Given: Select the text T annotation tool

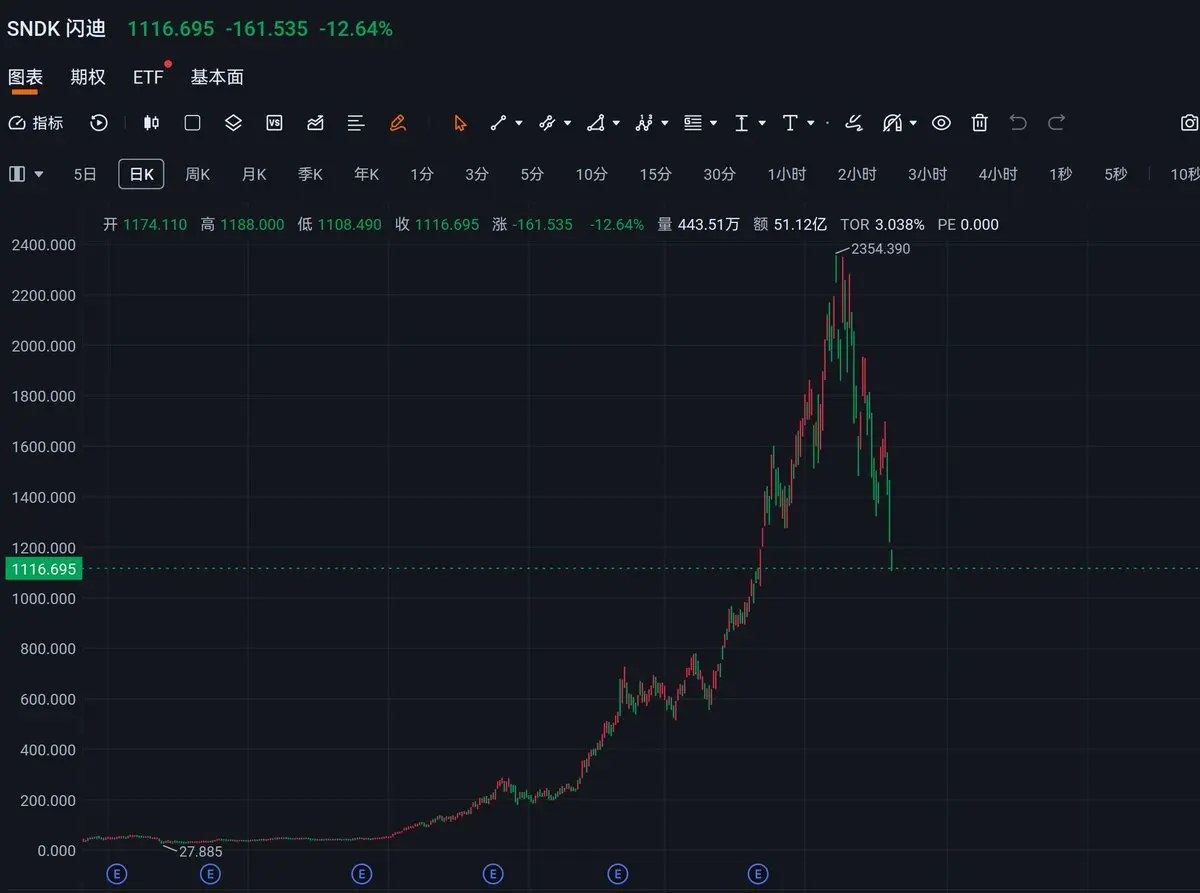Looking at the screenshot, I should pos(790,123).
